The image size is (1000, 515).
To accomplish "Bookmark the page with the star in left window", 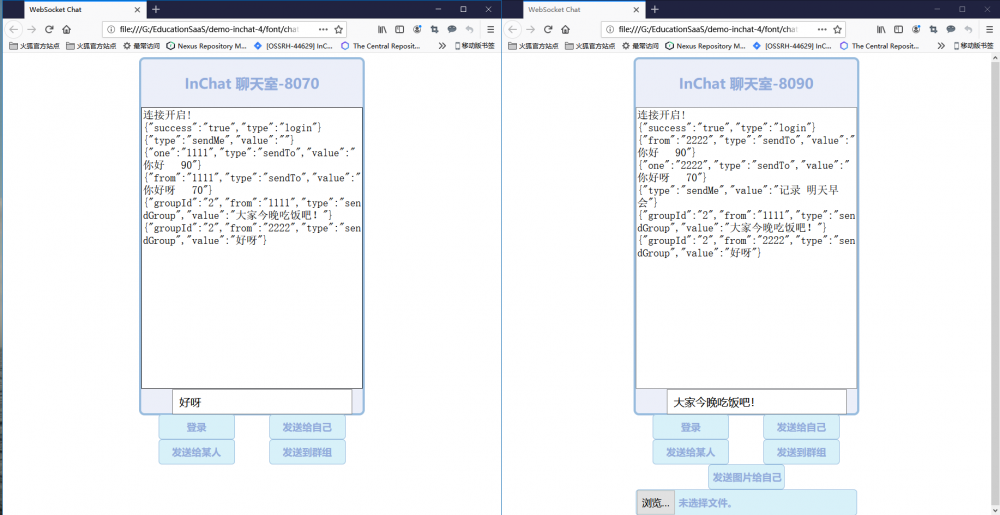I will click(339, 29).
